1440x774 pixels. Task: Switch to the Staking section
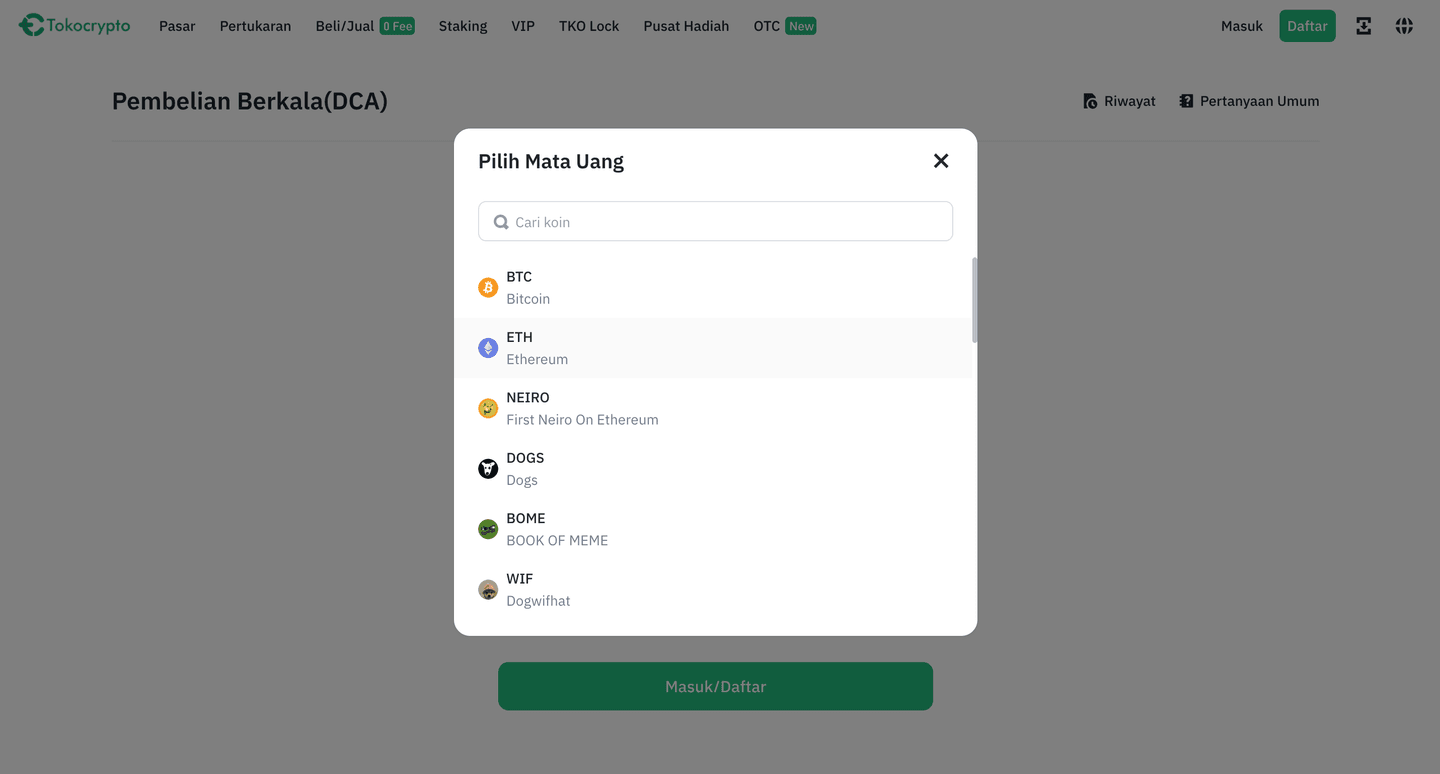tap(462, 26)
